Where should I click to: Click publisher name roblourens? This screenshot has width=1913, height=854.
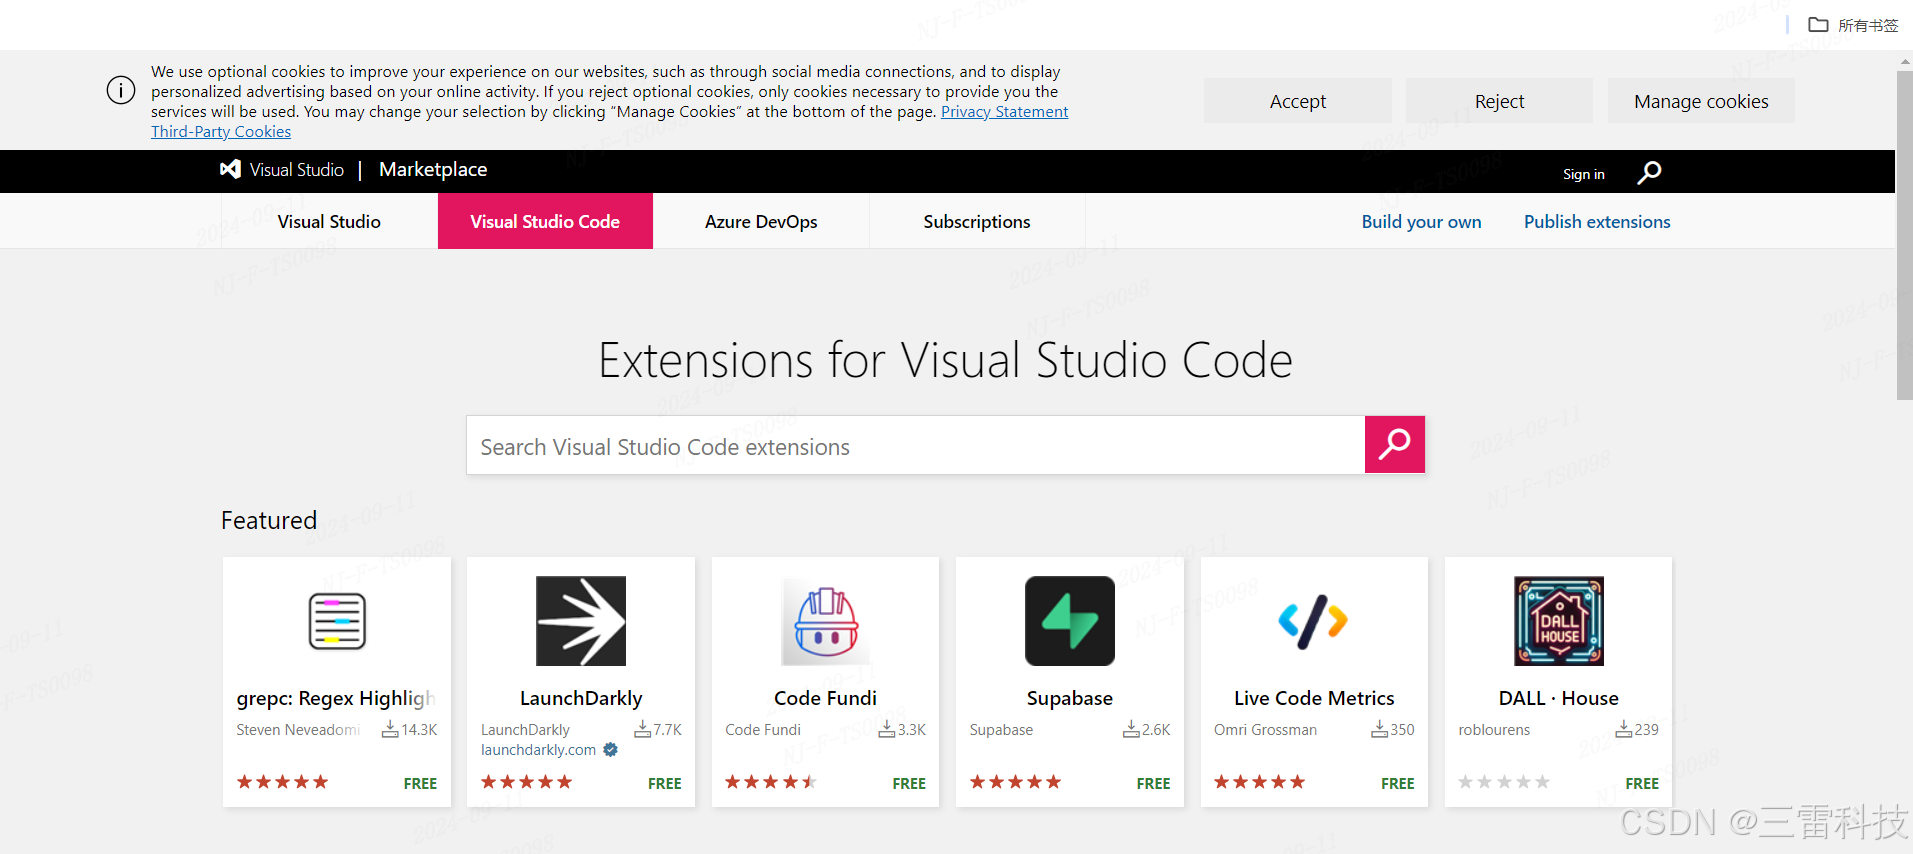click(x=1494, y=730)
